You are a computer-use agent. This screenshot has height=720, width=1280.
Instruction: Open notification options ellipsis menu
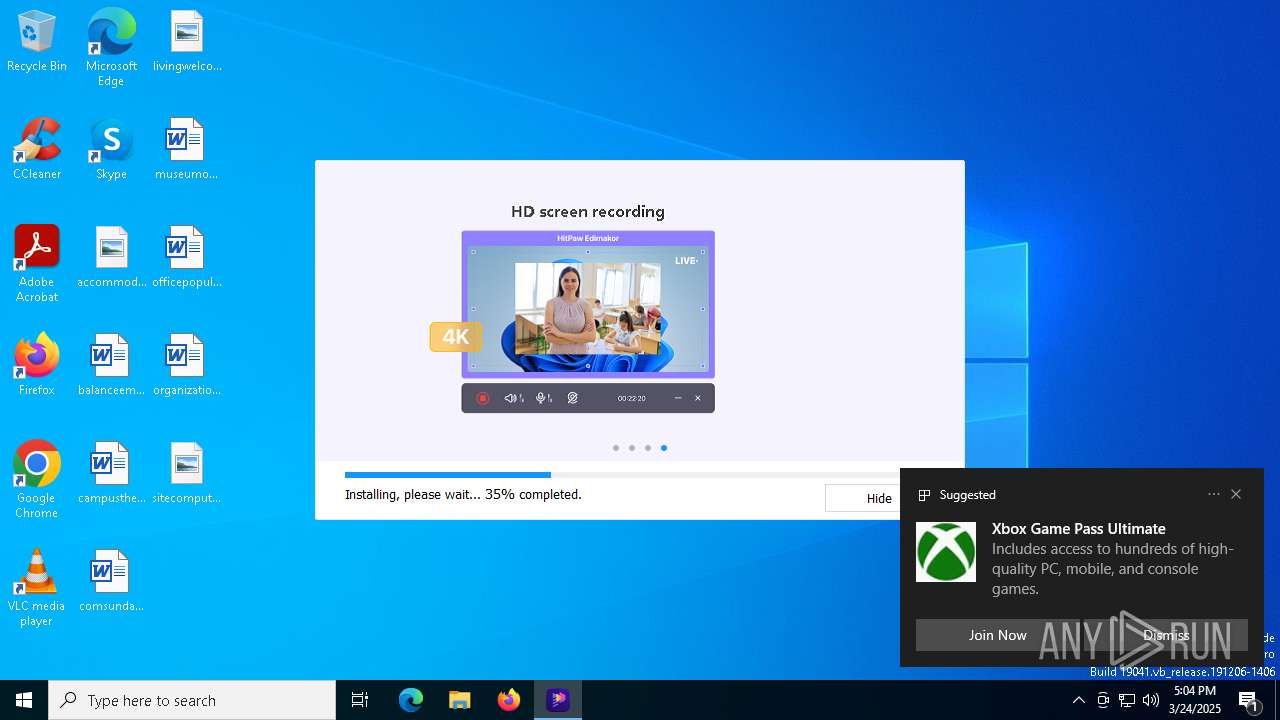pos(1214,494)
